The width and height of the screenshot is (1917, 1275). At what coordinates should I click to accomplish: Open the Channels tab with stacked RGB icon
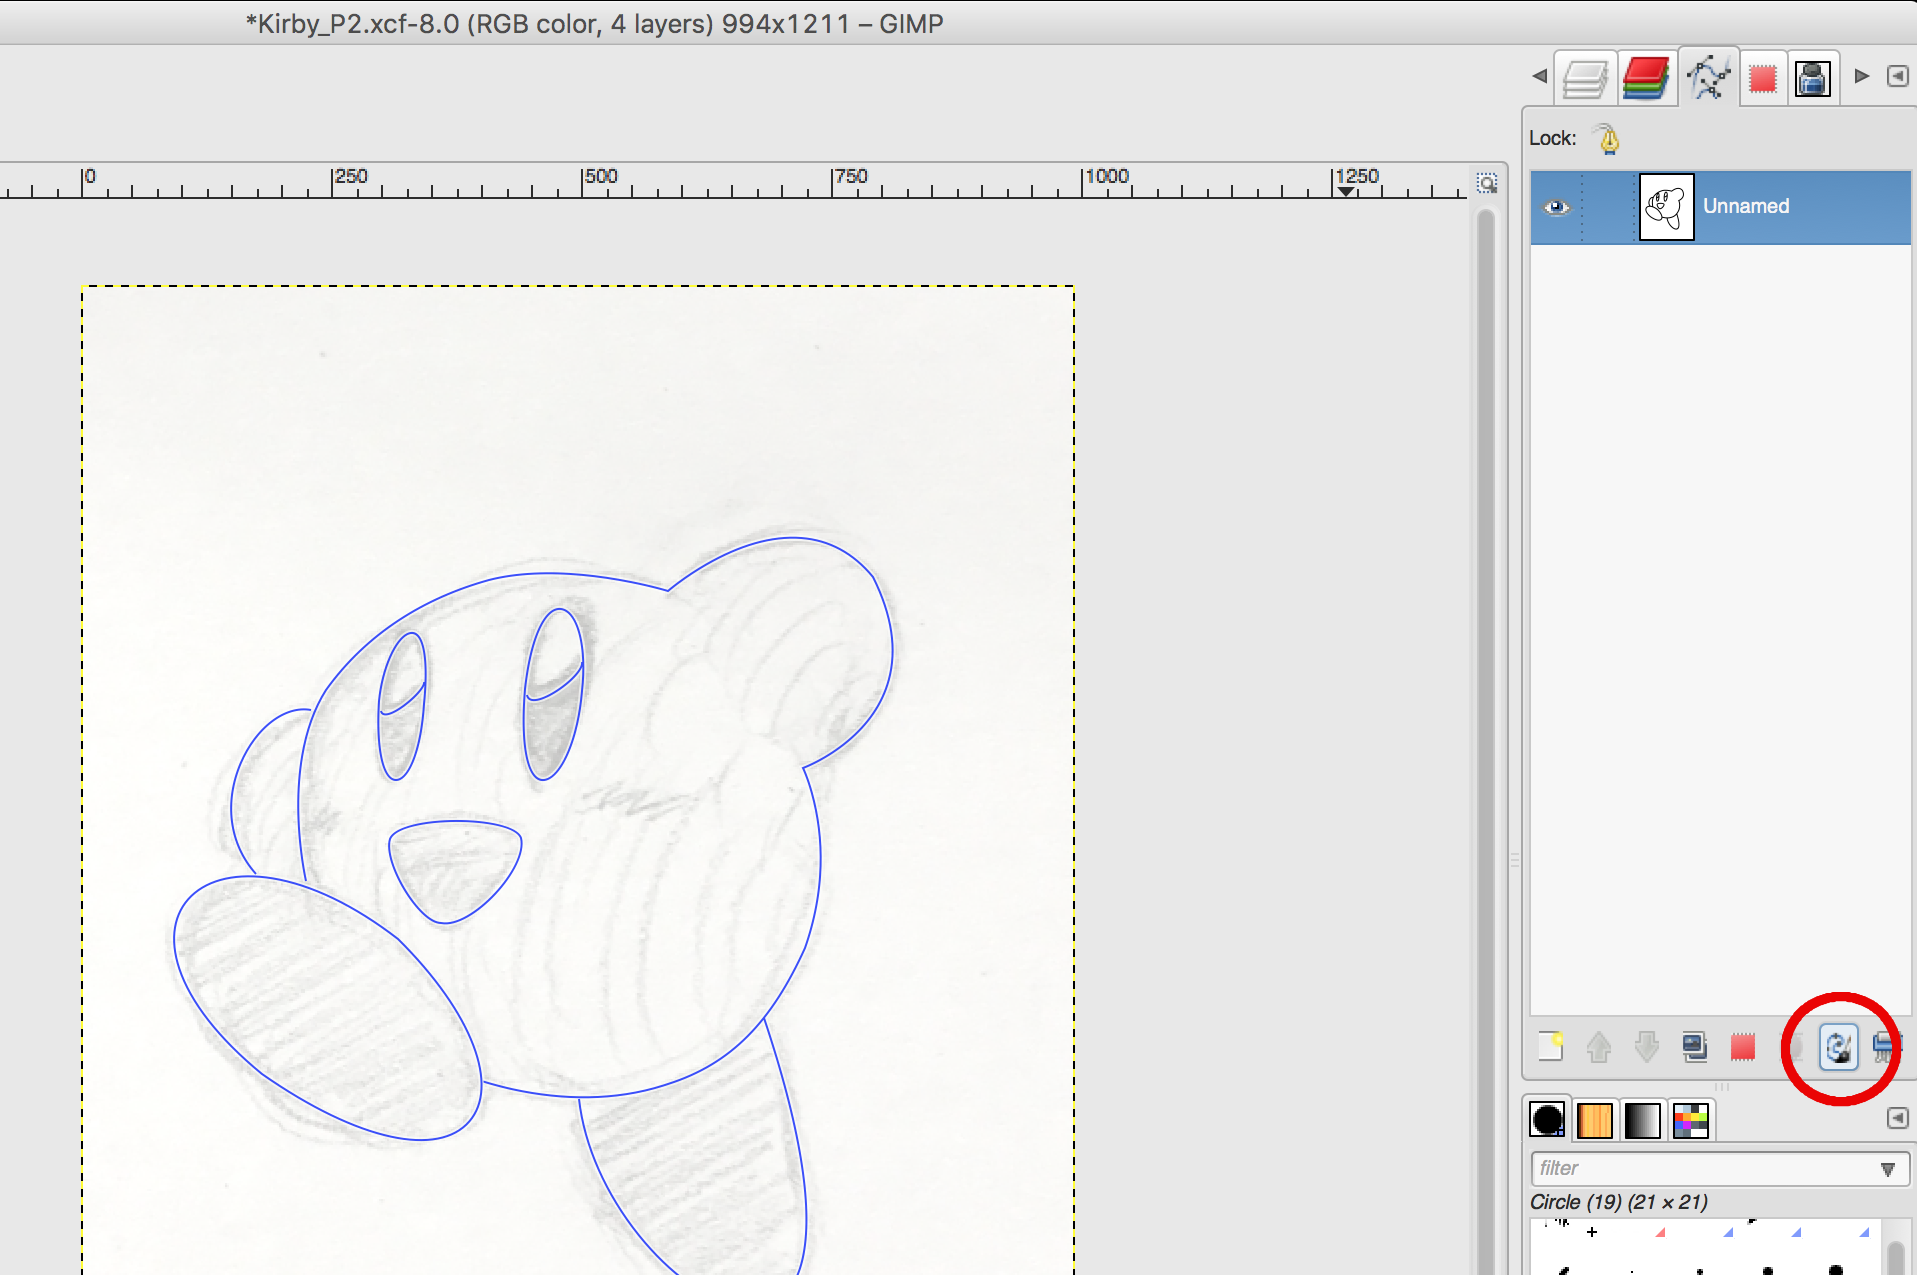point(1646,77)
